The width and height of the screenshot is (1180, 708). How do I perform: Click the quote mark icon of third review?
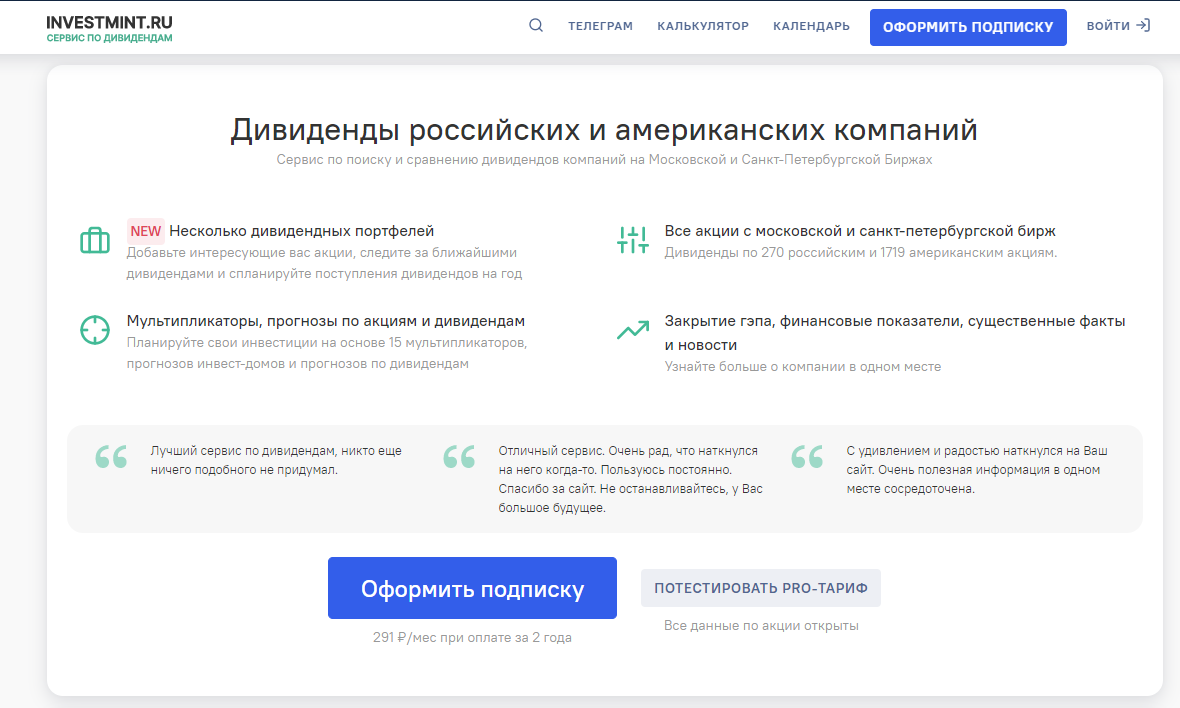(x=807, y=457)
